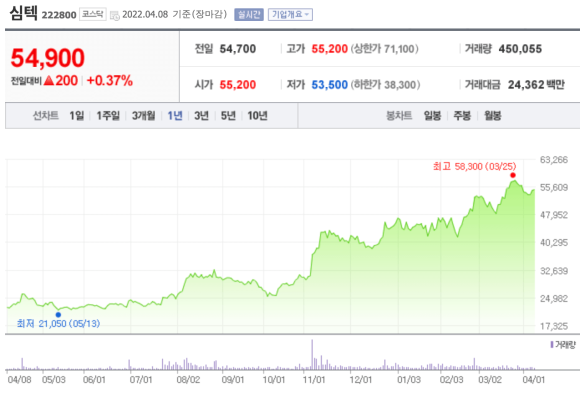Click the 실시간 button

pos(249,15)
